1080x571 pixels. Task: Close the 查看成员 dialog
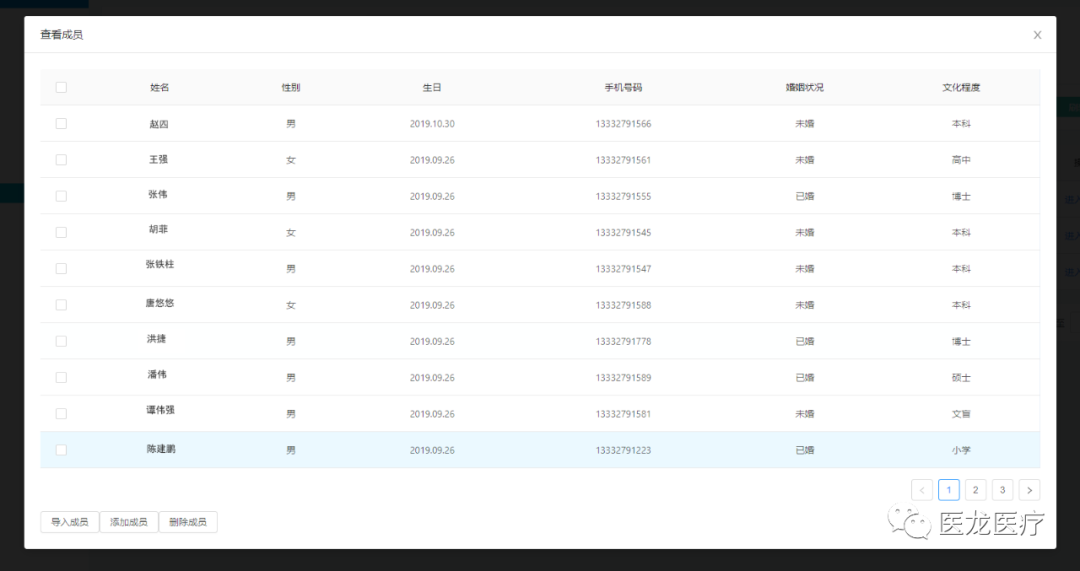coord(1037,35)
